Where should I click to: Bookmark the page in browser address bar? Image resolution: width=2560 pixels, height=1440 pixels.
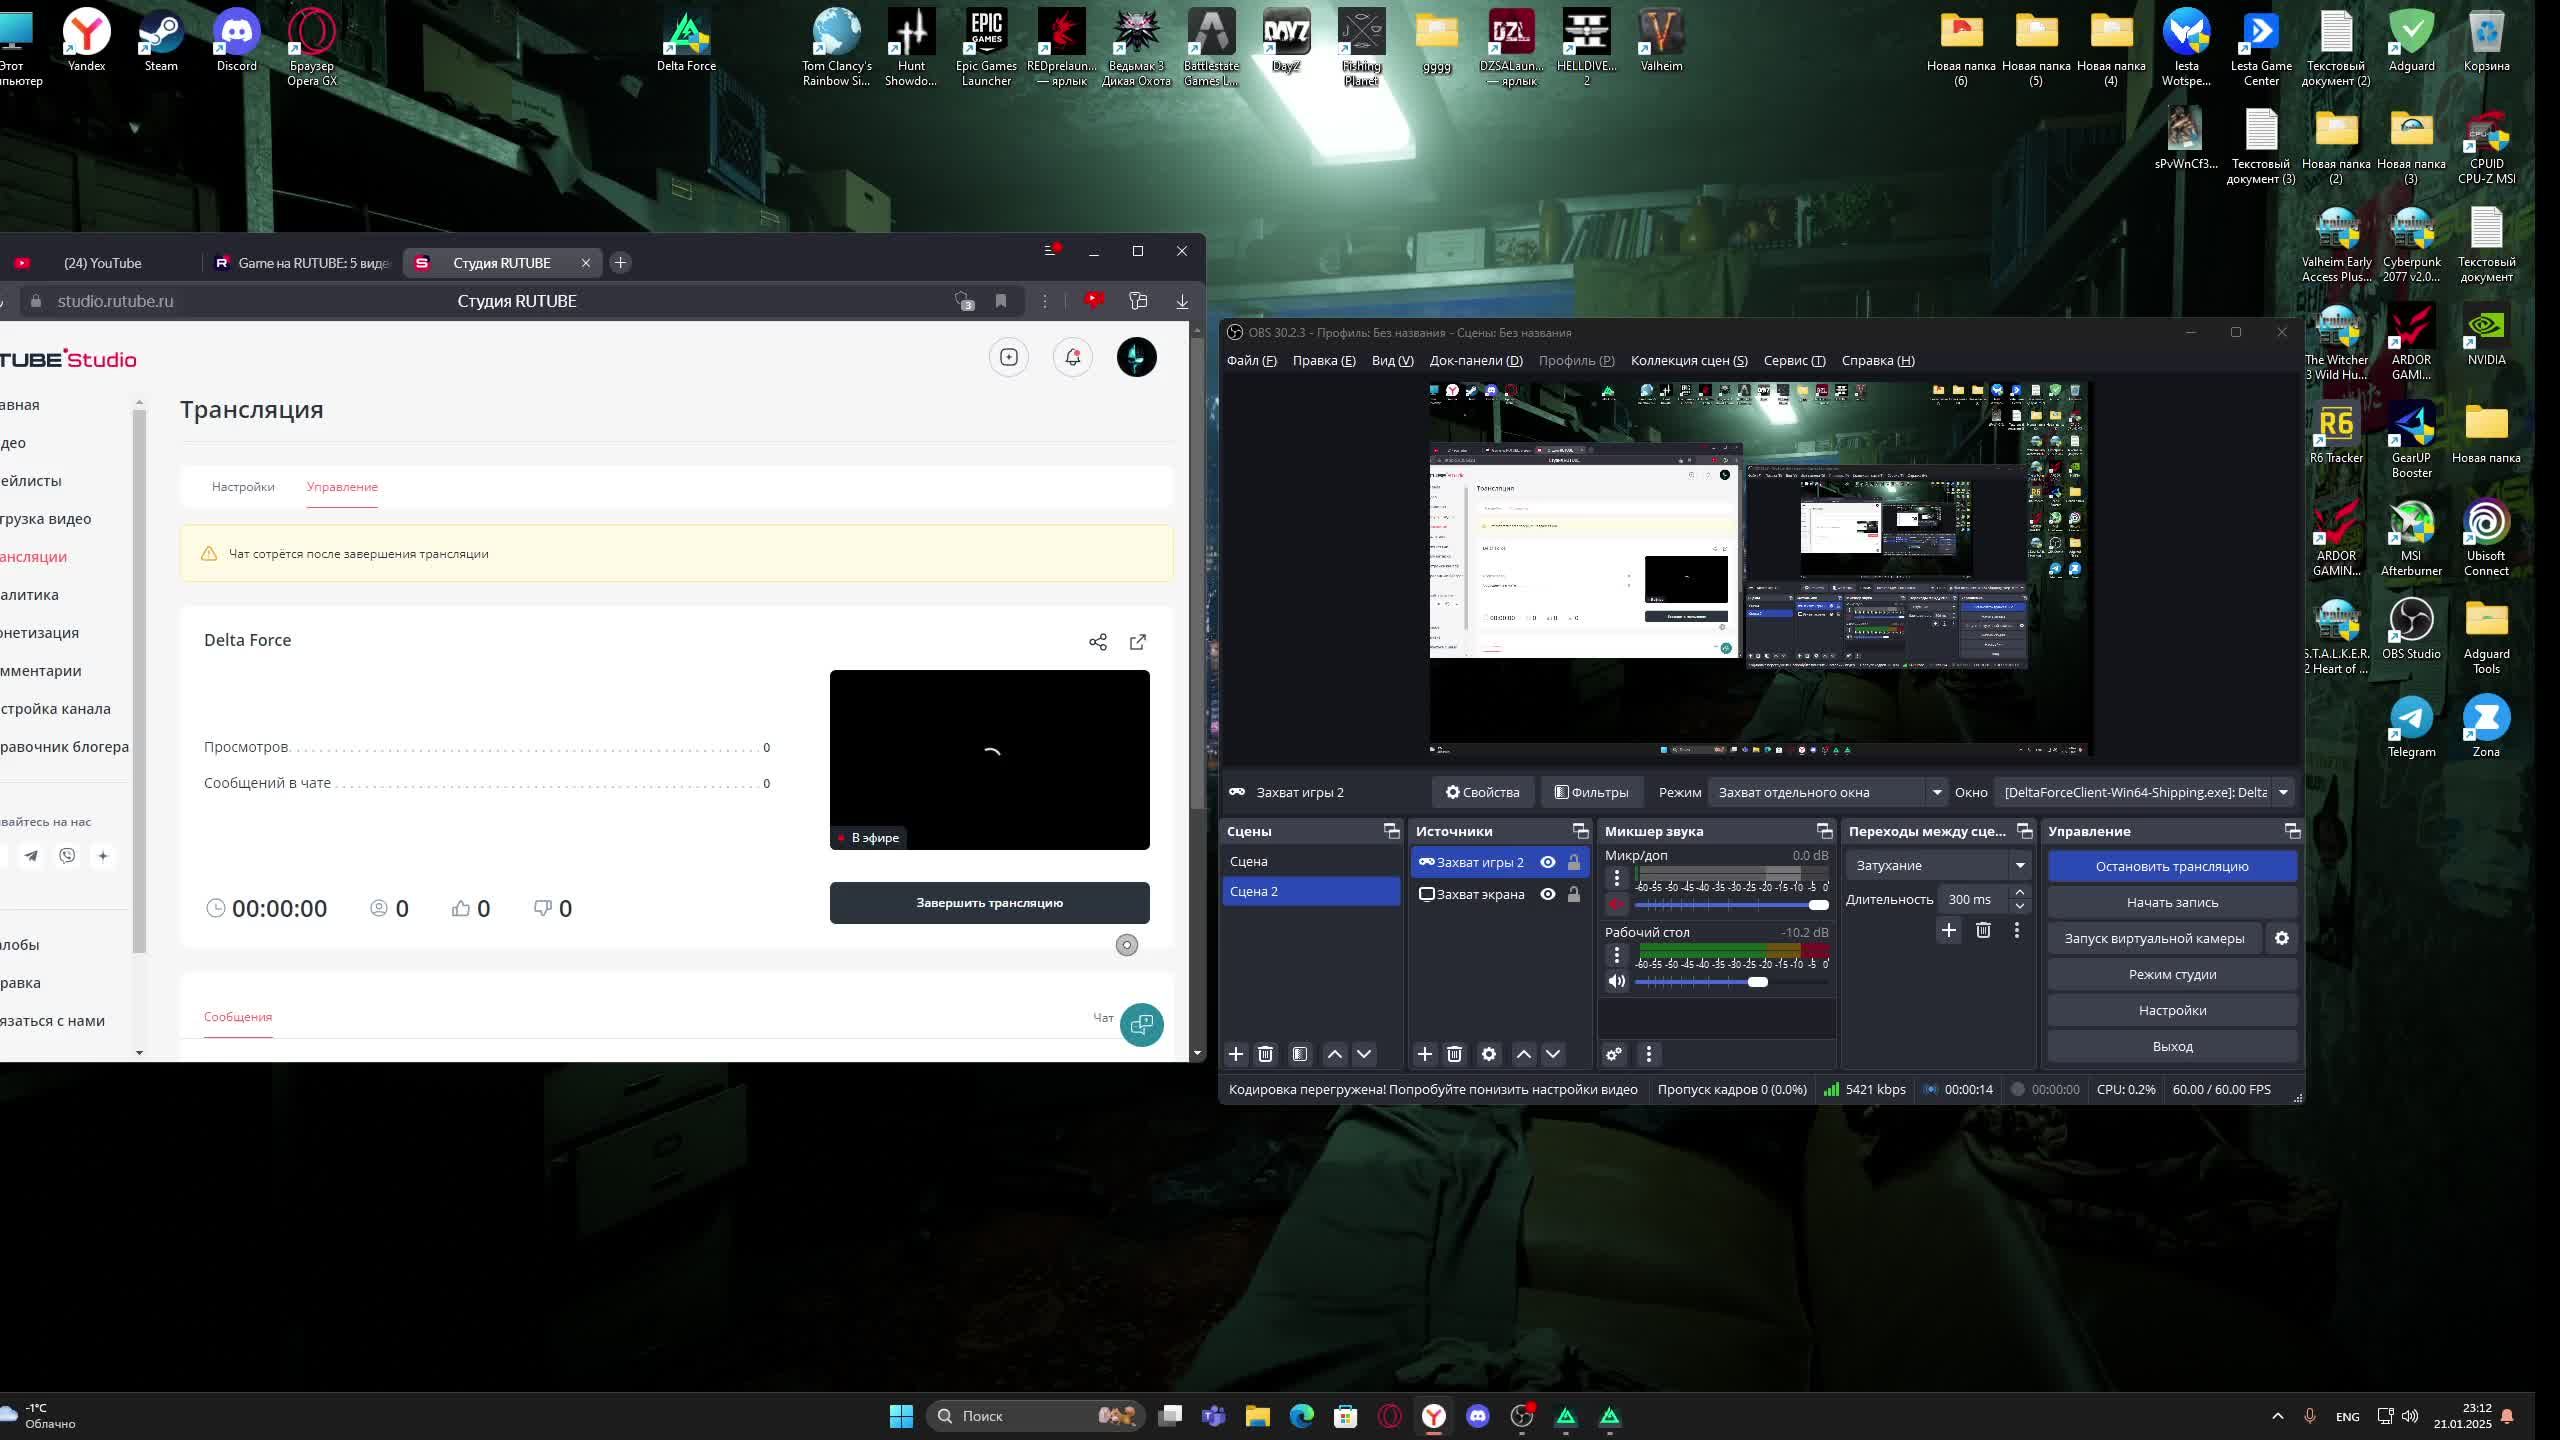[x=1001, y=301]
